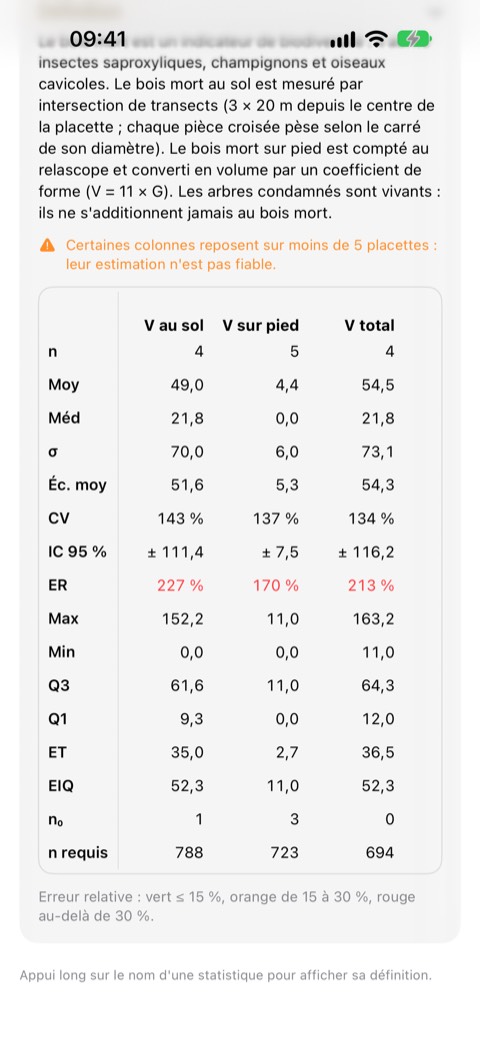
Task: Tap the 'n₀' row label
Action: (57, 820)
